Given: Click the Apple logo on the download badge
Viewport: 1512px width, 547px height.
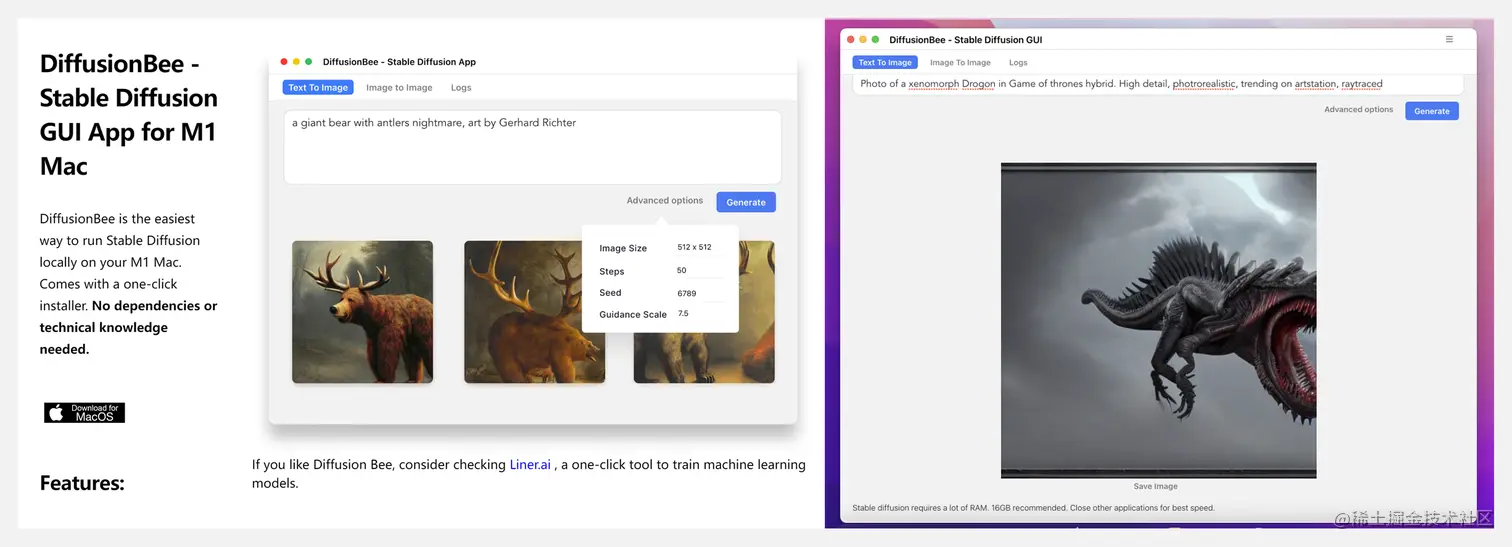Looking at the screenshot, I should (56, 413).
